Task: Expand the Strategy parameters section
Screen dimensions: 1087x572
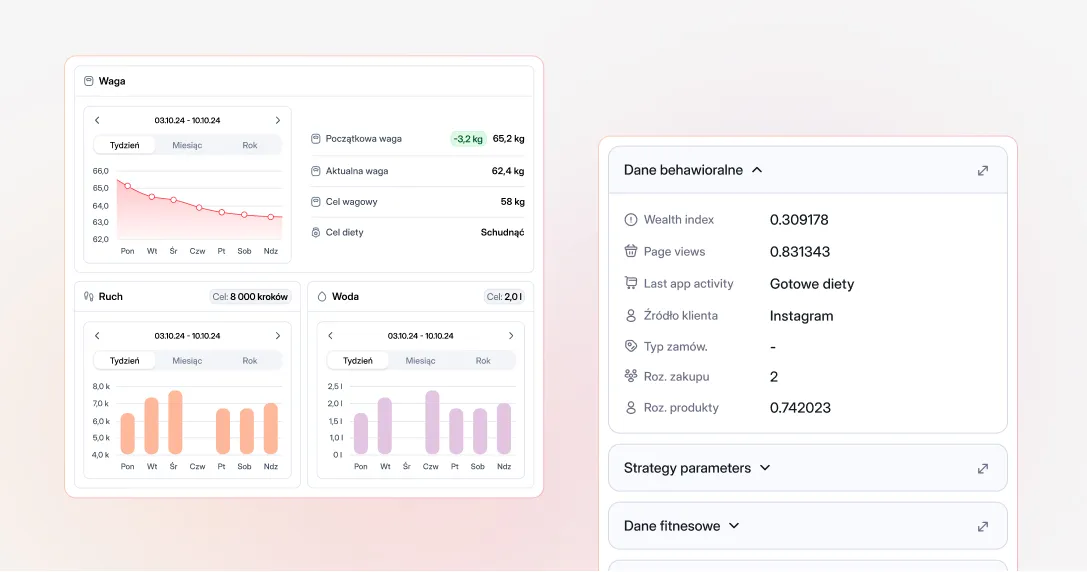Action: (x=765, y=468)
